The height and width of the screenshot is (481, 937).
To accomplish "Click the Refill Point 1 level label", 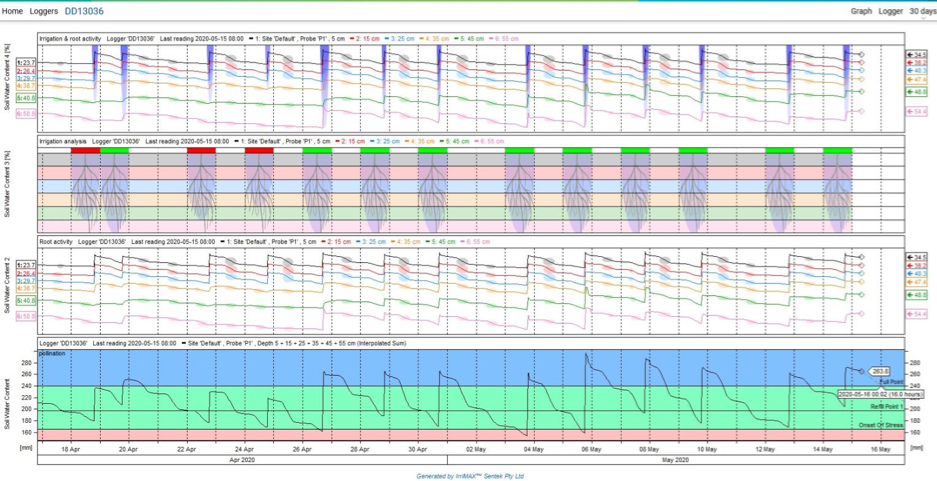I will coord(884,407).
